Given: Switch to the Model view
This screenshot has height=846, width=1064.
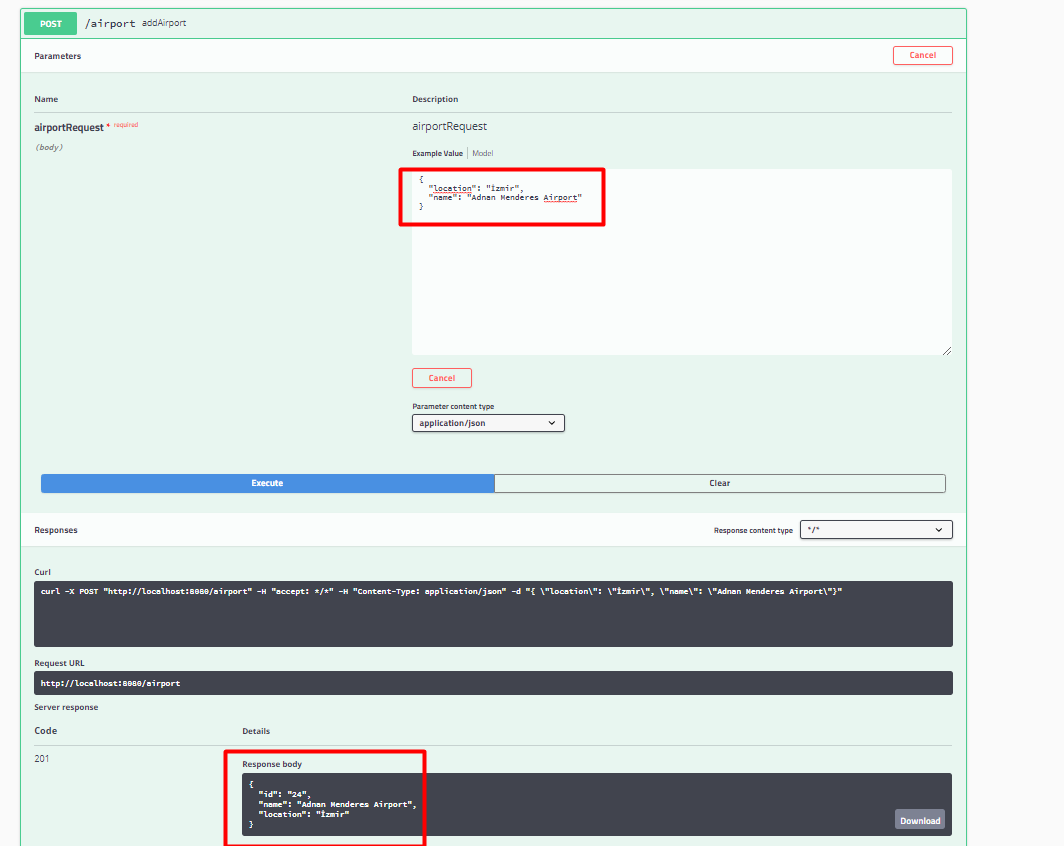Looking at the screenshot, I should click(482, 152).
